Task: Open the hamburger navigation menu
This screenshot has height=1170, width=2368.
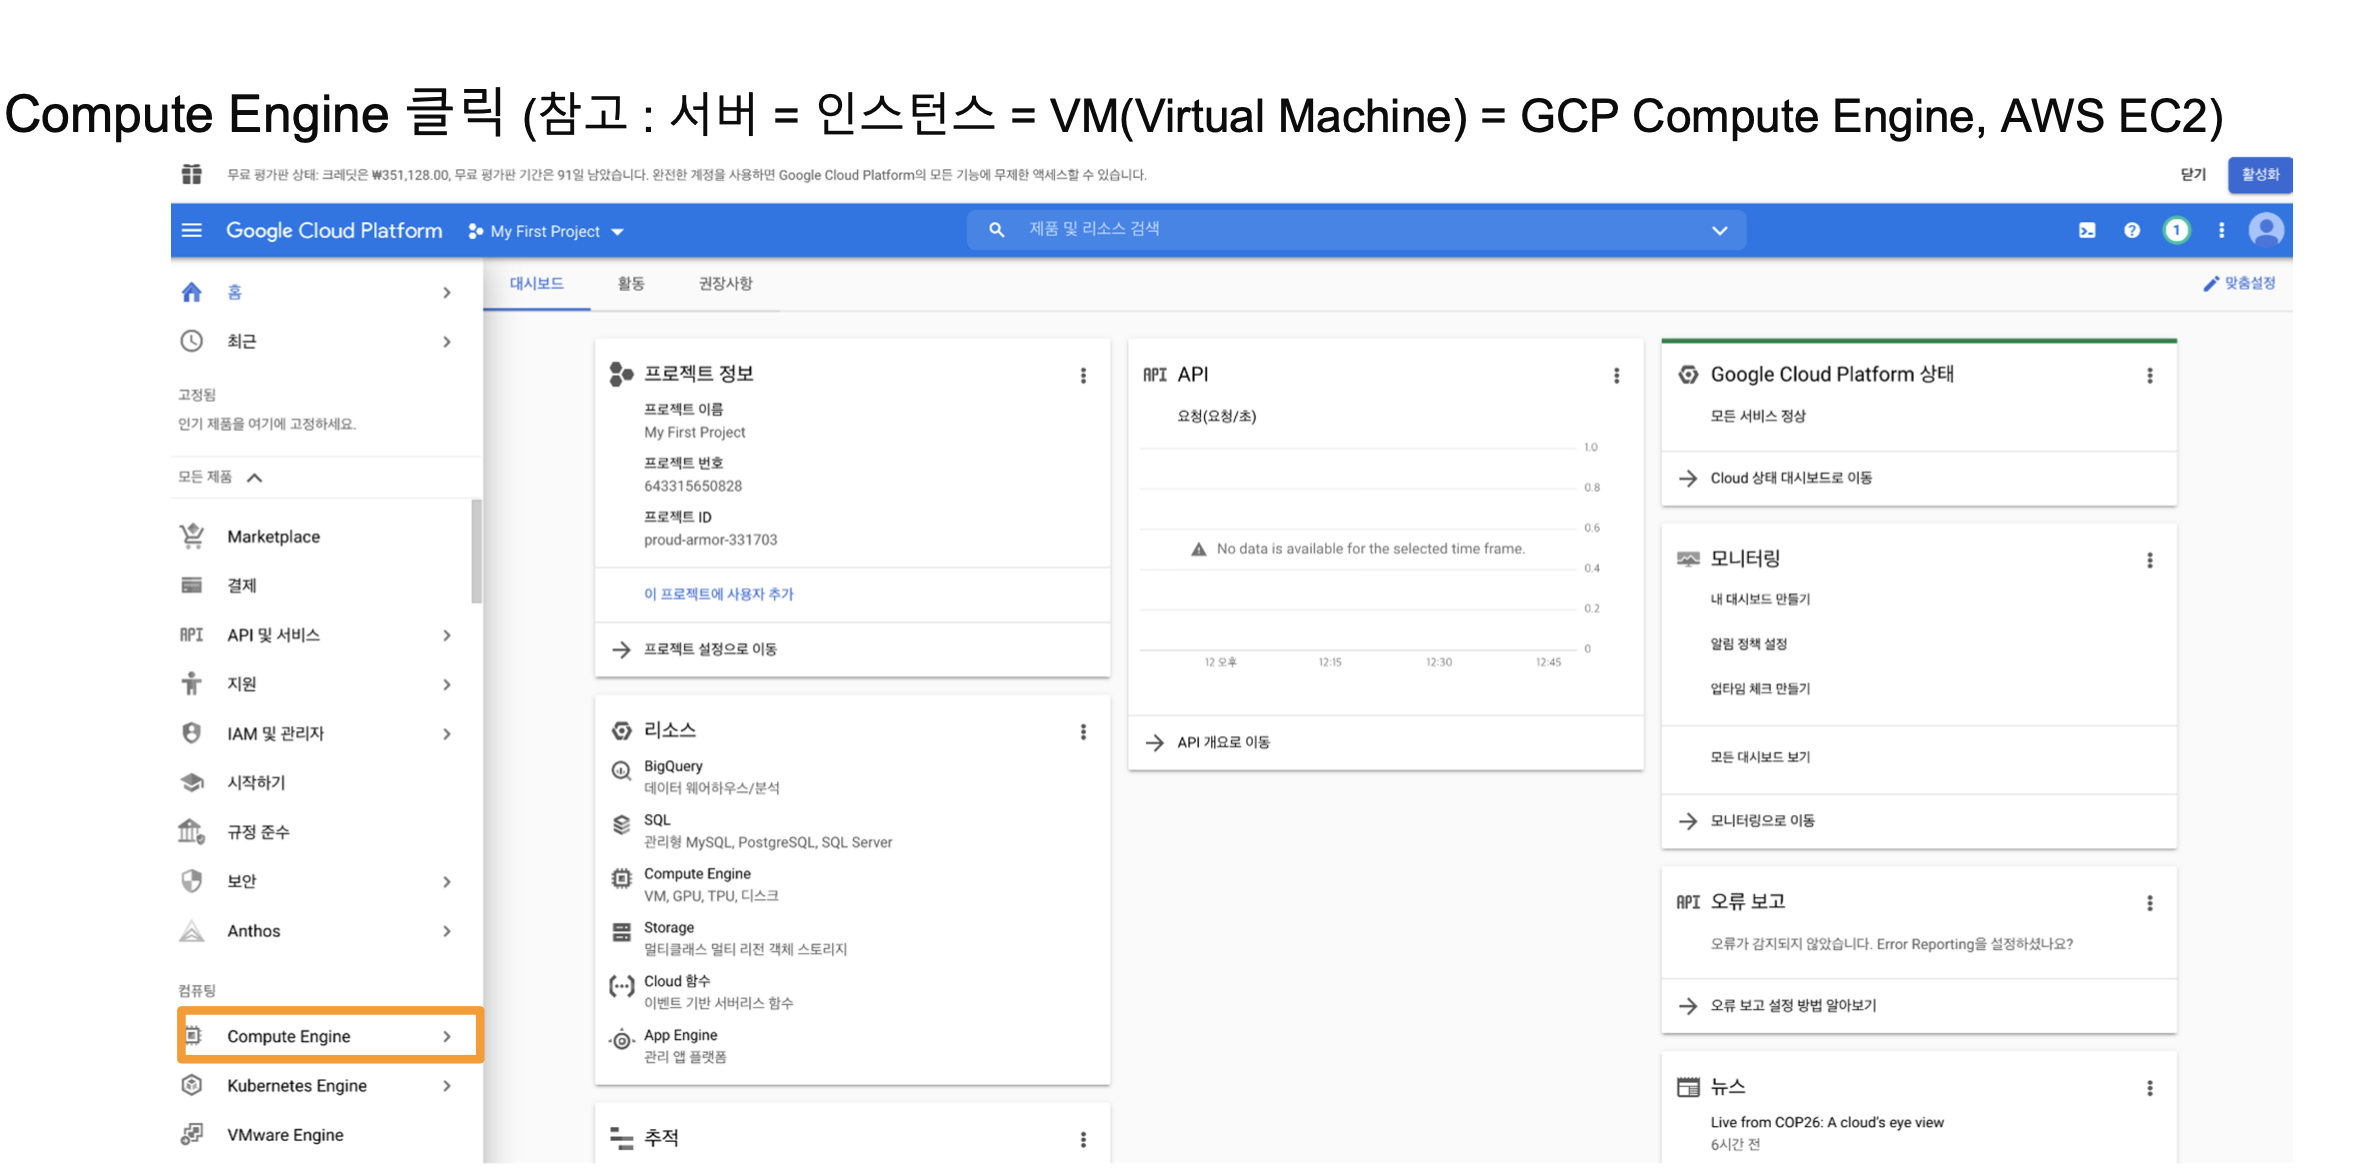Action: click(x=191, y=231)
